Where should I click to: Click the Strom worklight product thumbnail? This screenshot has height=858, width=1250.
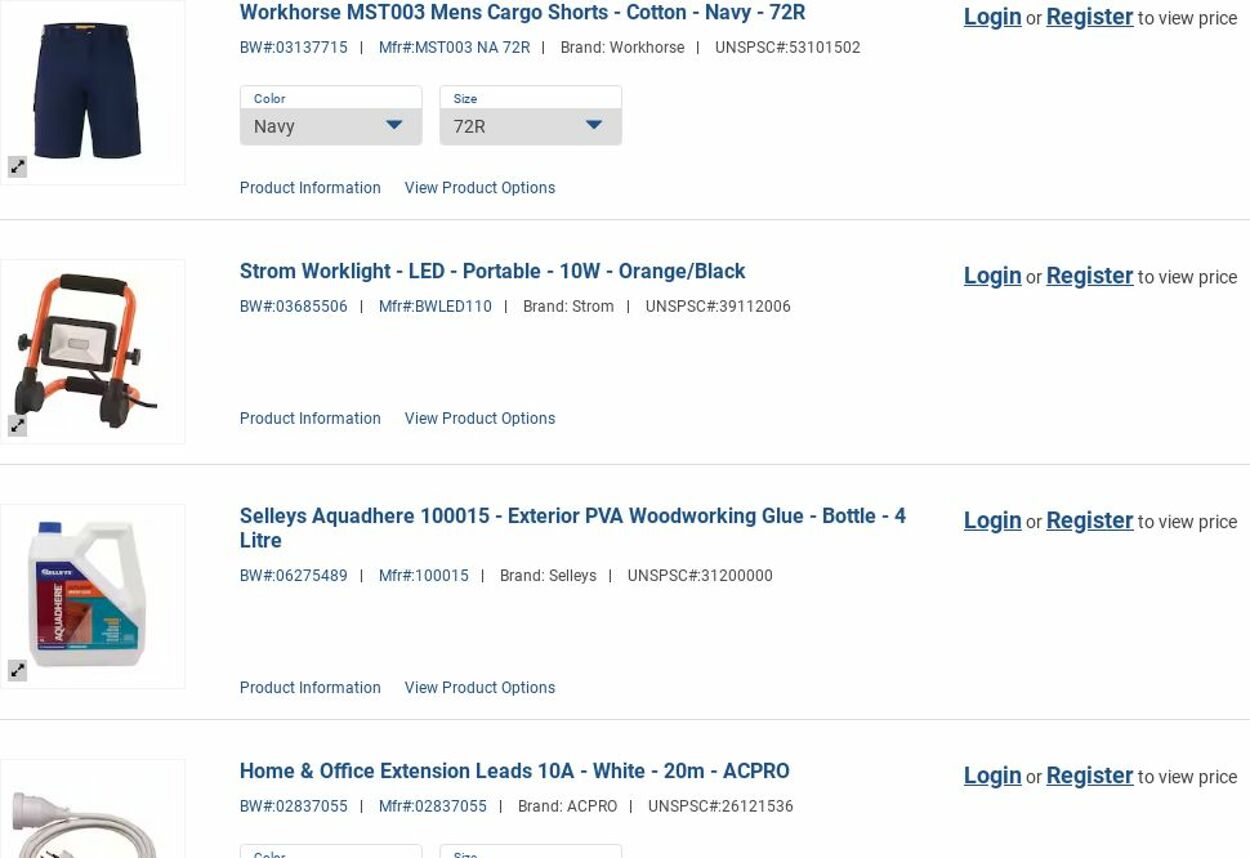click(x=92, y=350)
